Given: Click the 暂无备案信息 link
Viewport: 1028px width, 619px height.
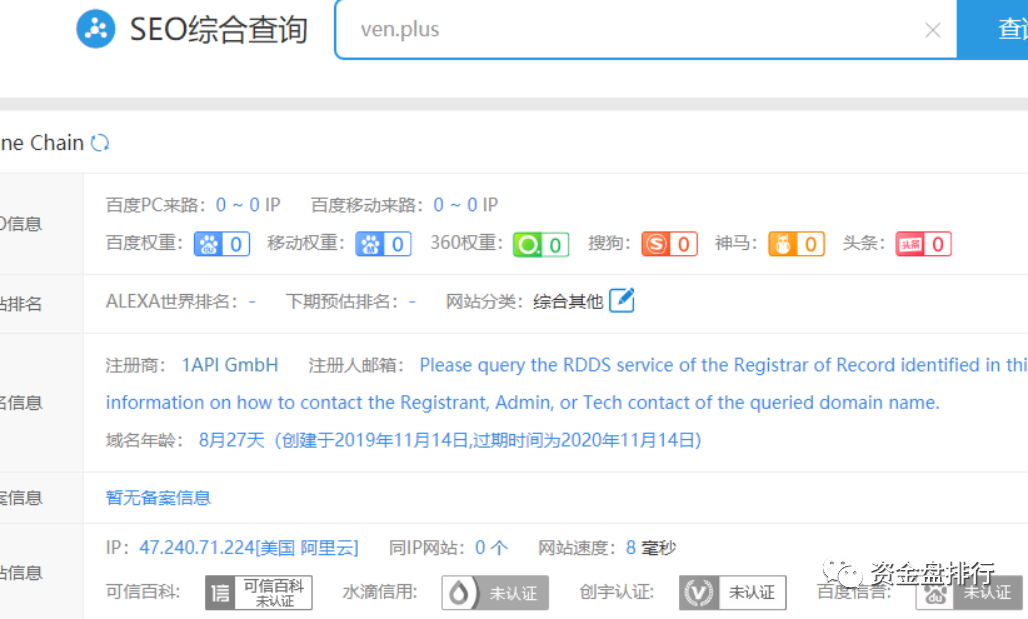Looking at the screenshot, I should pos(158,497).
